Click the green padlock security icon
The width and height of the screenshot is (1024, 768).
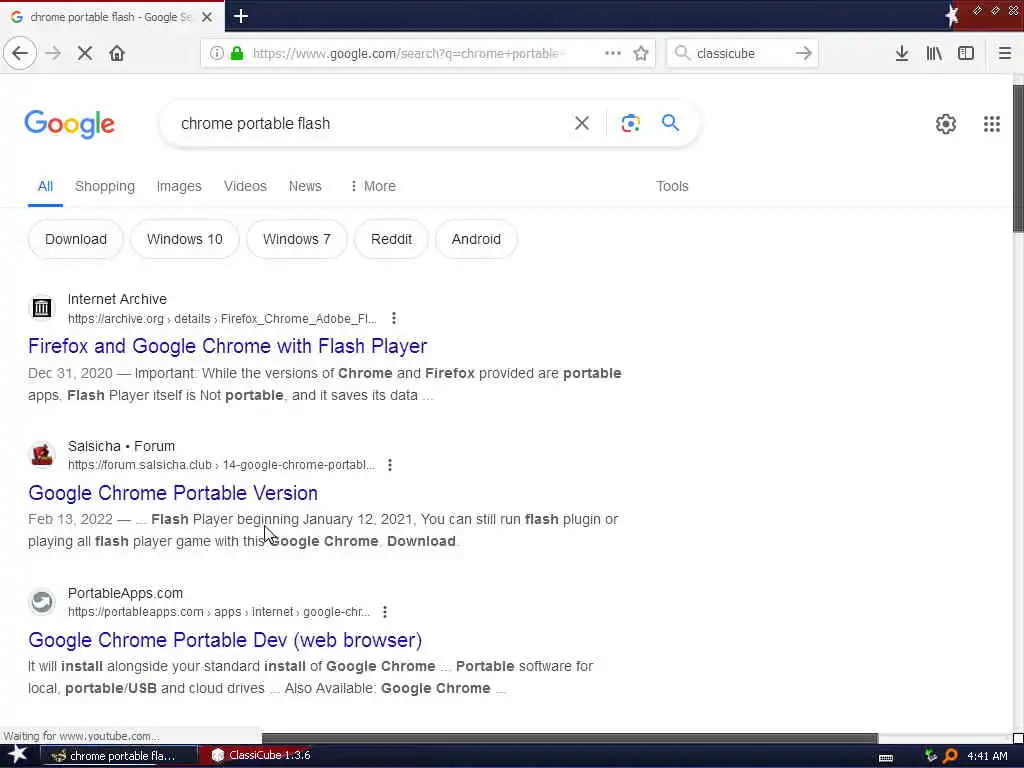point(237,53)
